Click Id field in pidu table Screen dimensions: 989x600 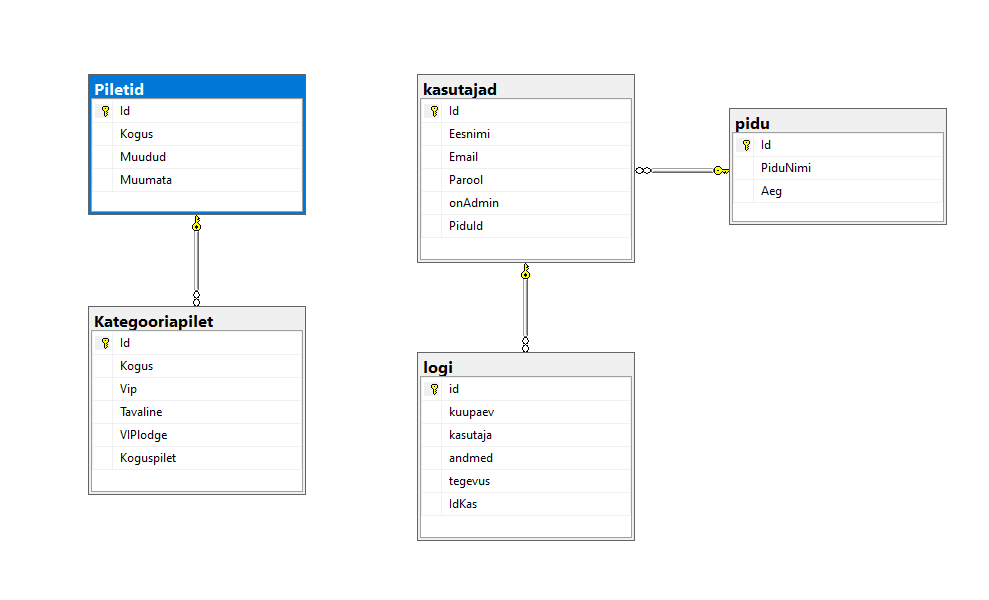point(838,145)
